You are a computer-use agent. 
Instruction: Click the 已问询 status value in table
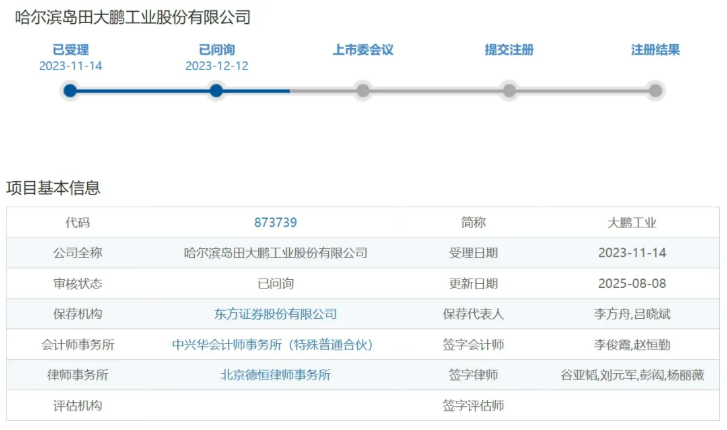(x=275, y=283)
